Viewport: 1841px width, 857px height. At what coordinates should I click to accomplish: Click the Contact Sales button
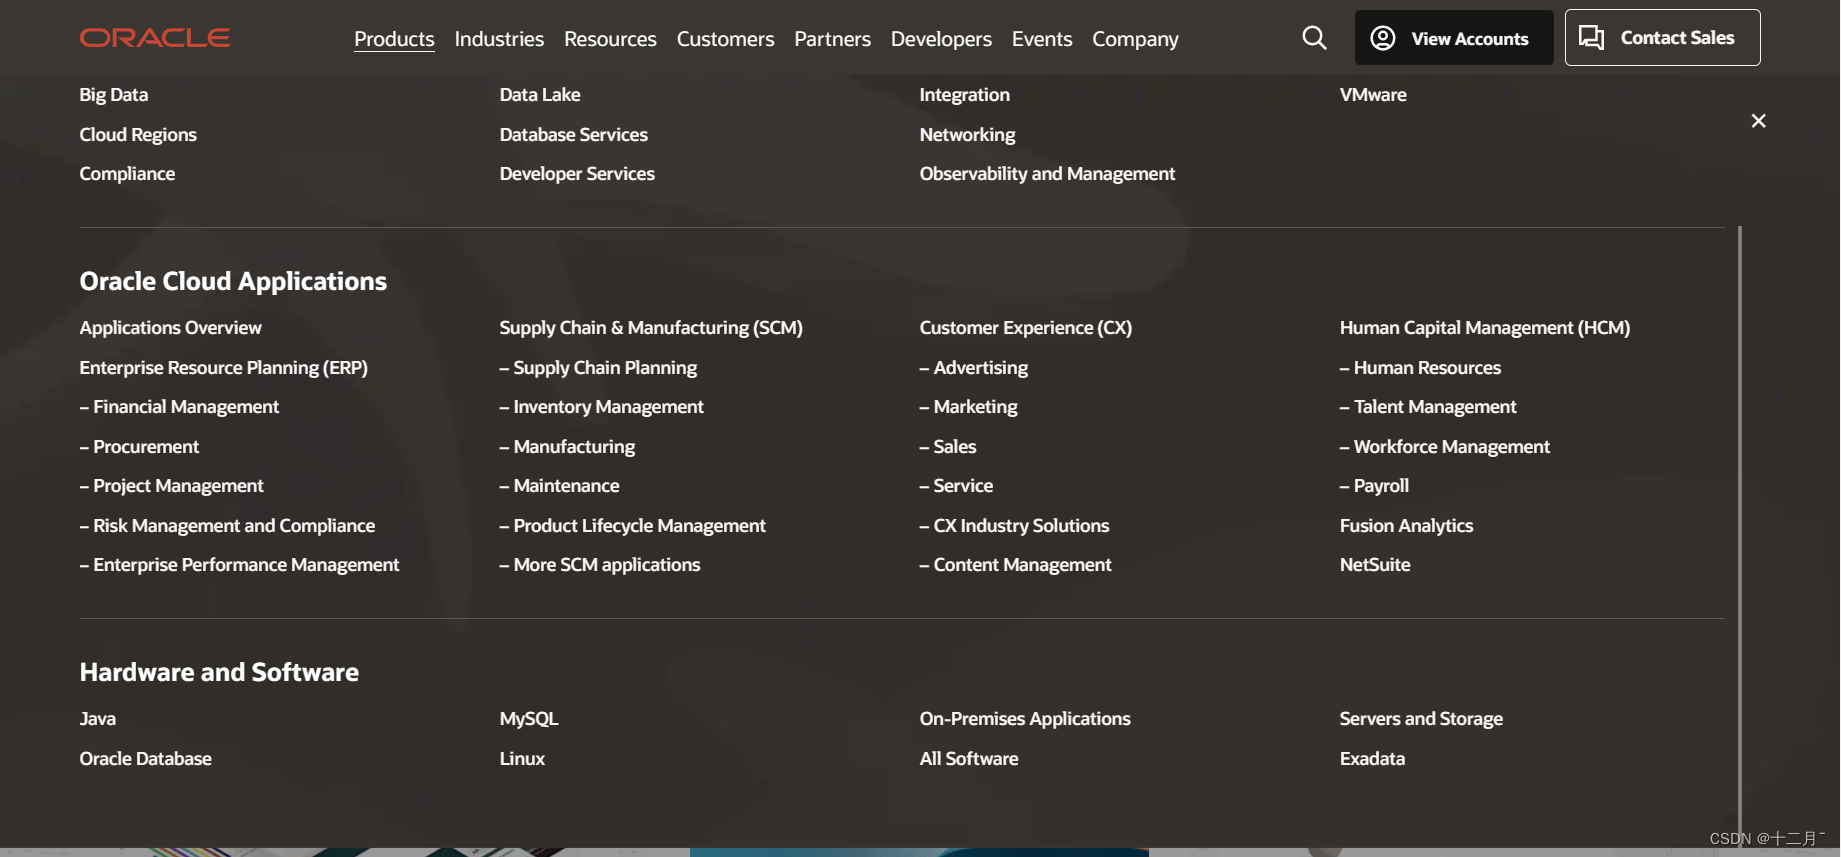tap(1662, 38)
